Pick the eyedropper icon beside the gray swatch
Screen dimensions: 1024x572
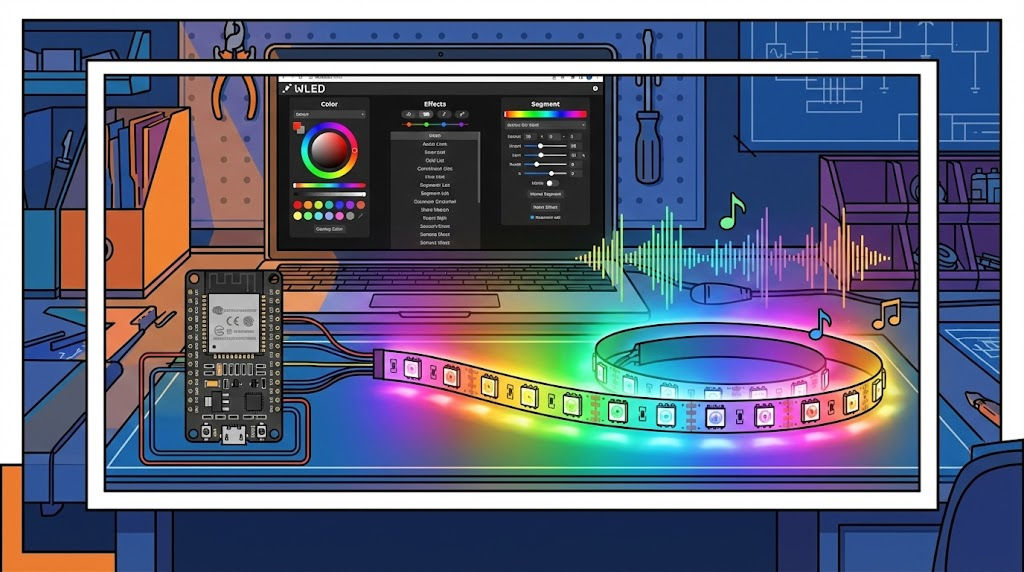(361, 215)
